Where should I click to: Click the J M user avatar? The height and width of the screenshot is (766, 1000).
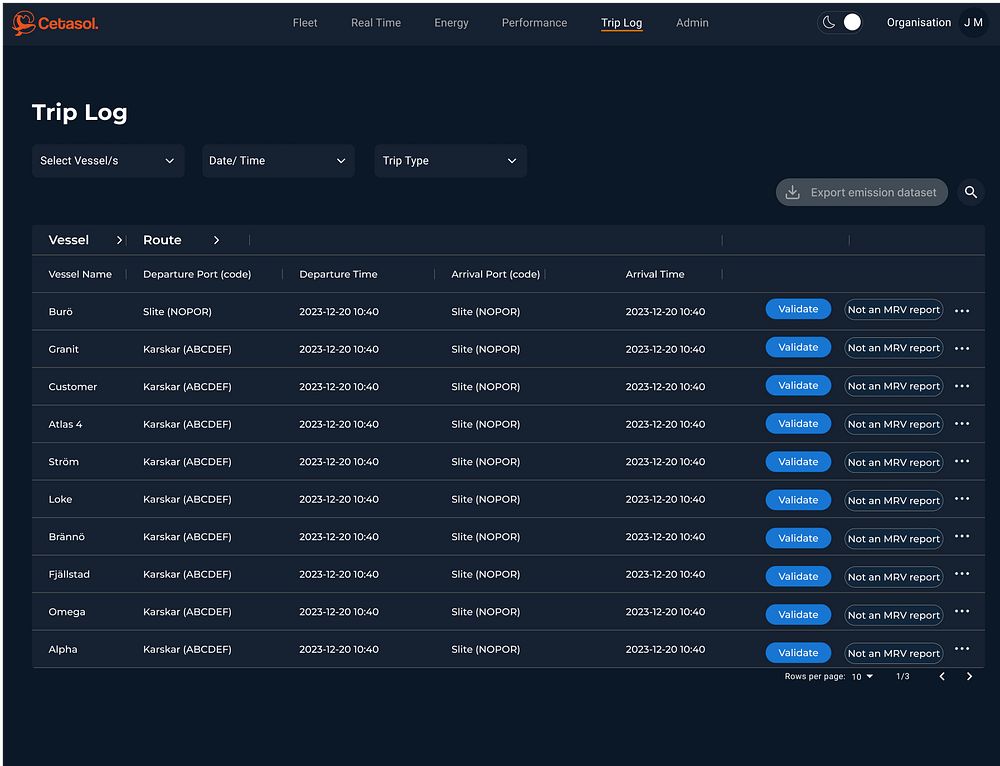(973, 23)
